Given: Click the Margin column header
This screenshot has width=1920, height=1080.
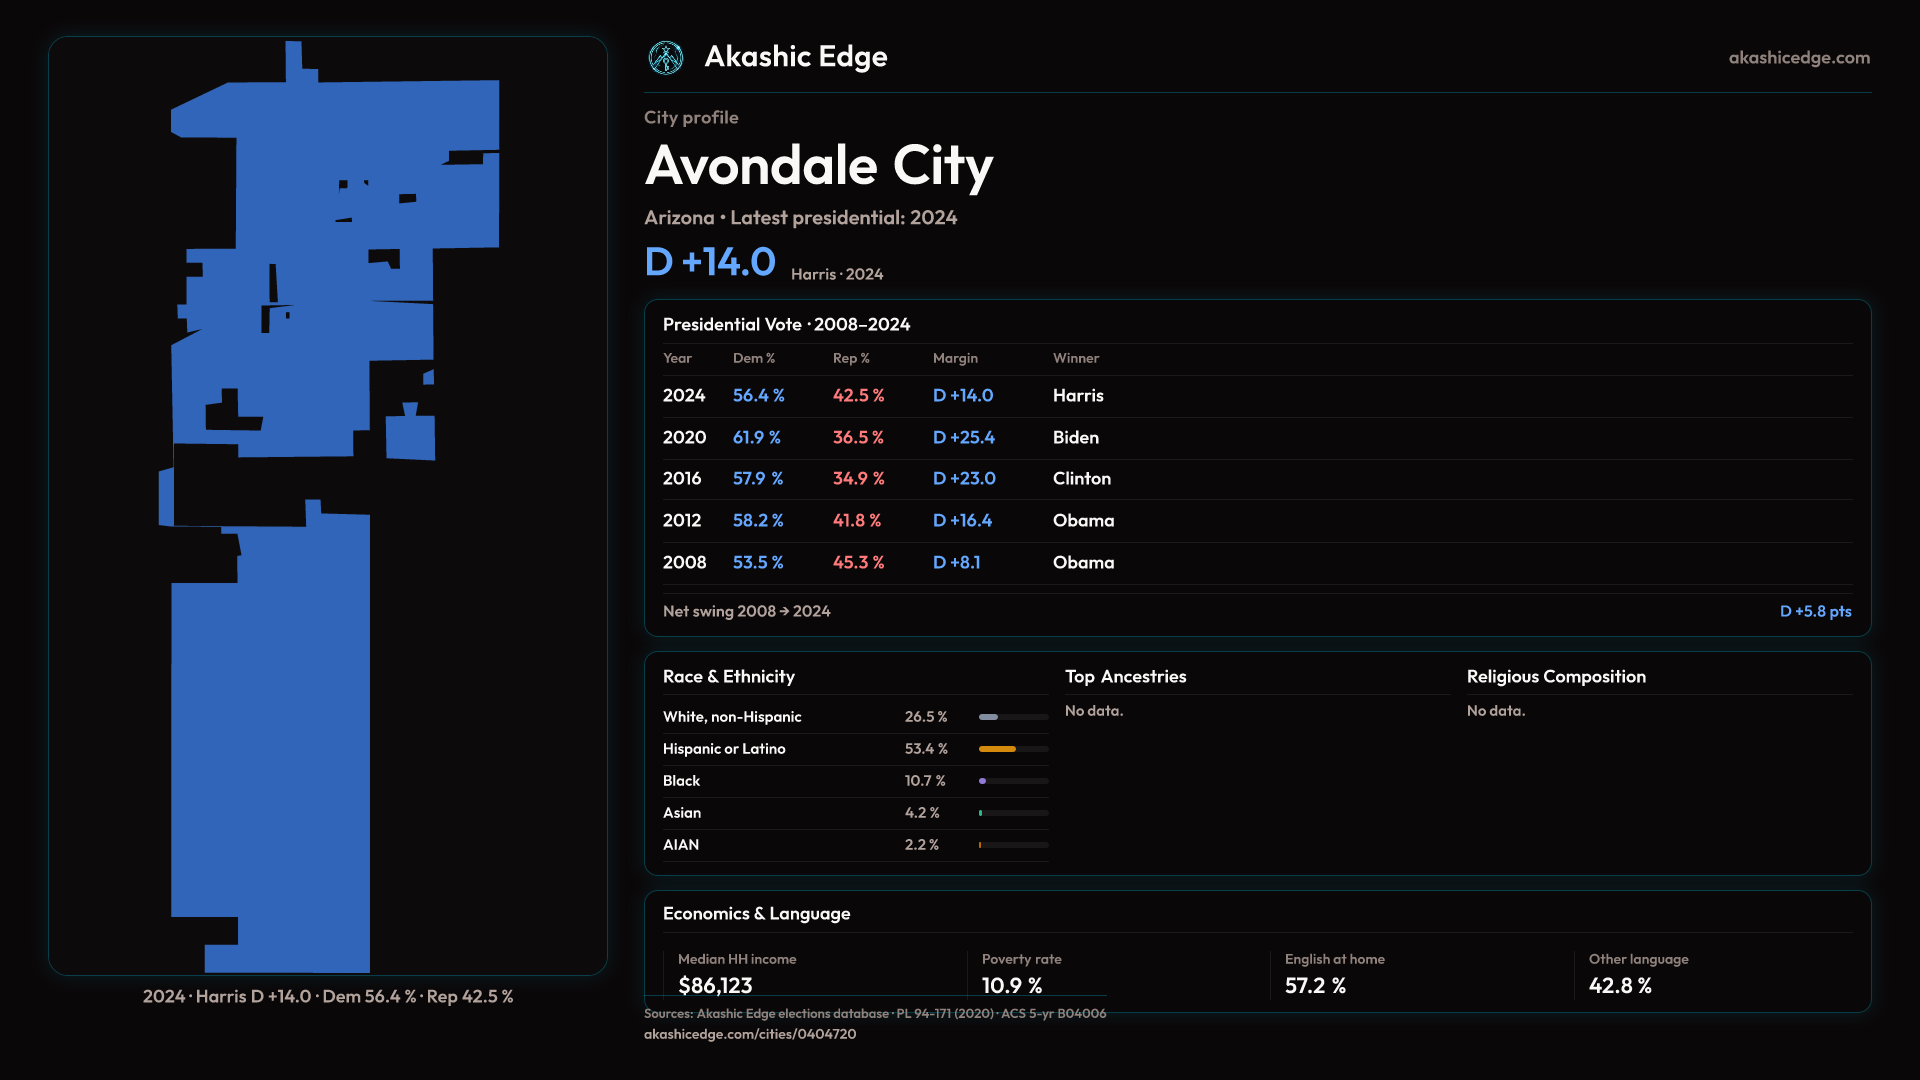Looking at the screenshot, I should pyautogui.click(x=955, y=358).
